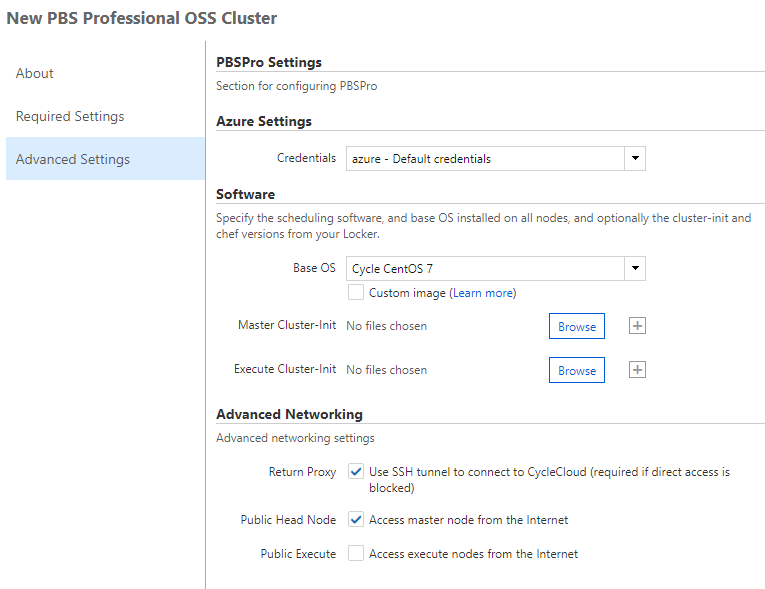The image size is (765, 589).
Task: Click the 'Access execute nodes from the Internet' label
Action: click(x=473, y=554)
